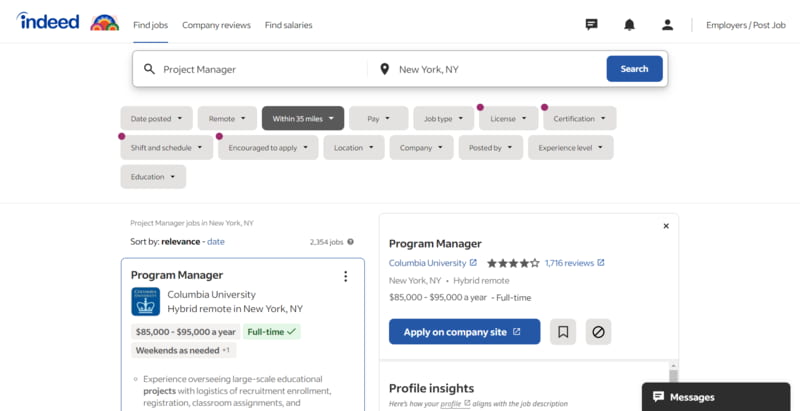Expand the Certification filter

pyautogui.click(x=580, y=118)
